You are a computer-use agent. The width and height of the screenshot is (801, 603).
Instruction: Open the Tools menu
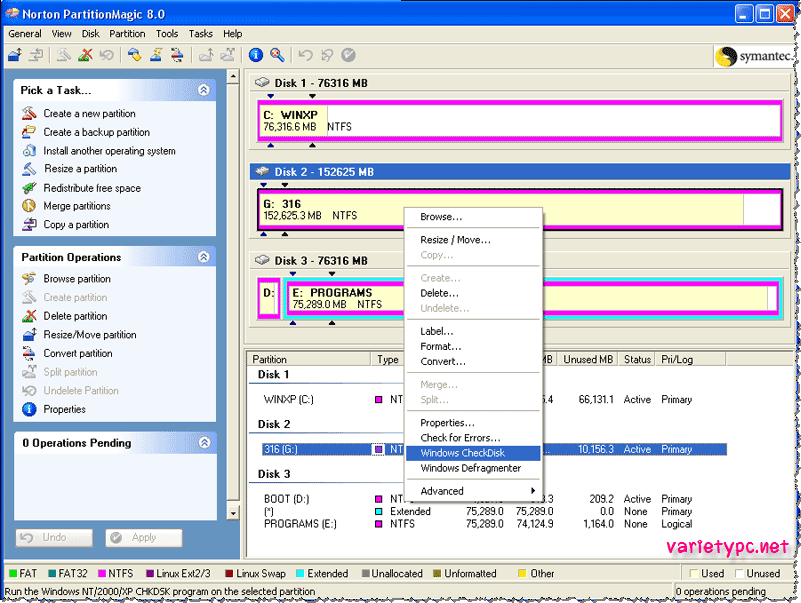point(167,34)
